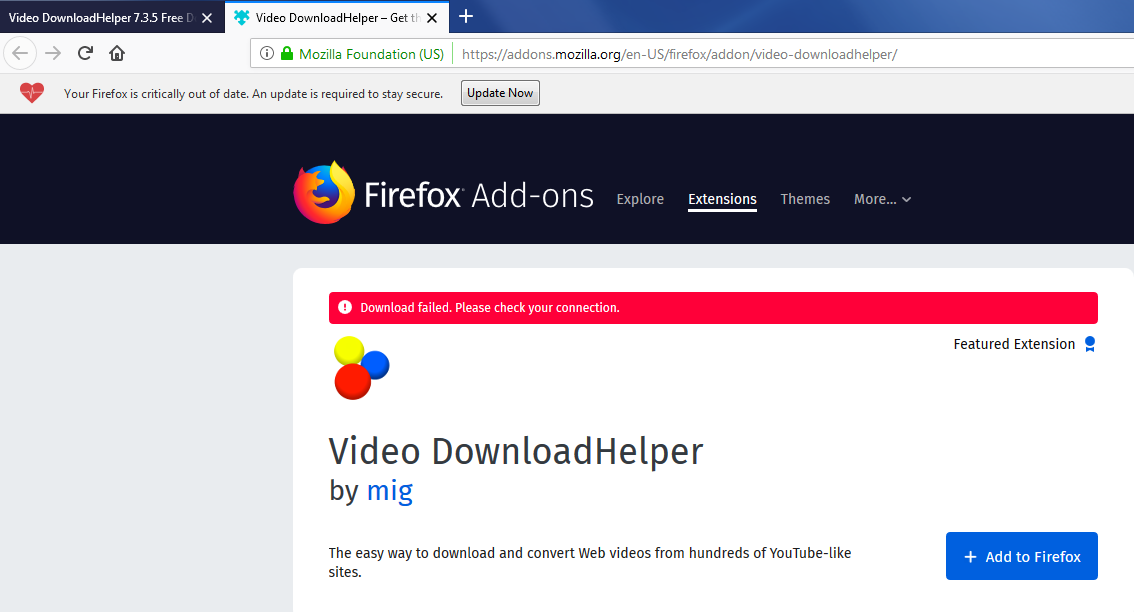Click the Video DownloadHelper title heading

516,451
